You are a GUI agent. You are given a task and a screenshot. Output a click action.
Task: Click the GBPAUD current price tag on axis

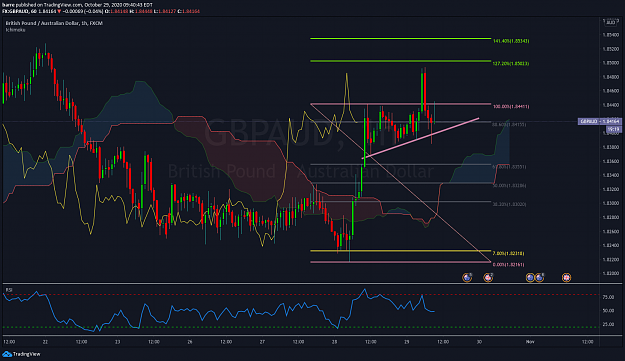[x=600, y=121]
